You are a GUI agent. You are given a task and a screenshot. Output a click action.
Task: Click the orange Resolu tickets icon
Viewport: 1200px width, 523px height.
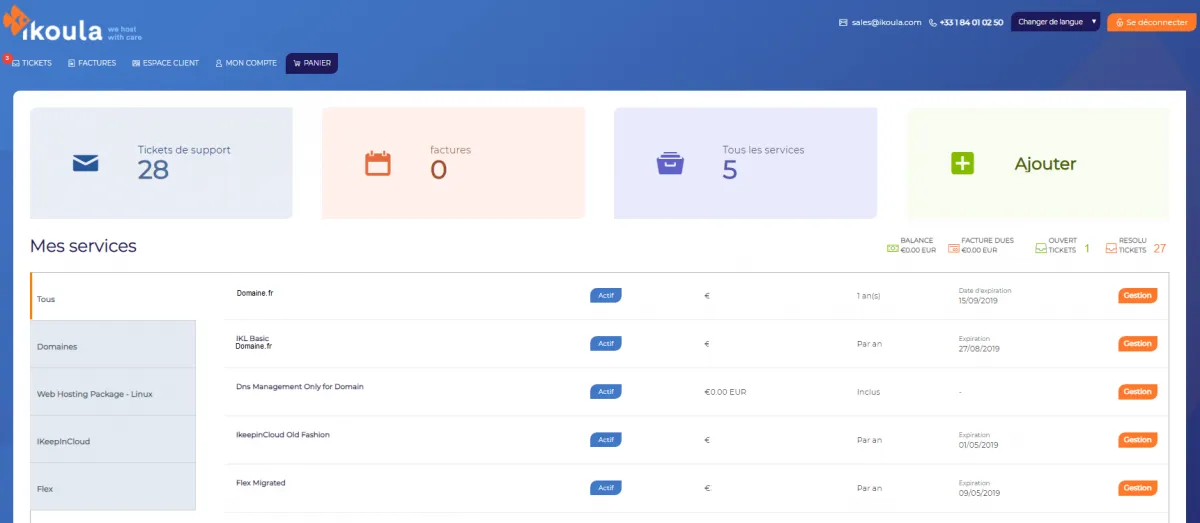coord(1111,246)
